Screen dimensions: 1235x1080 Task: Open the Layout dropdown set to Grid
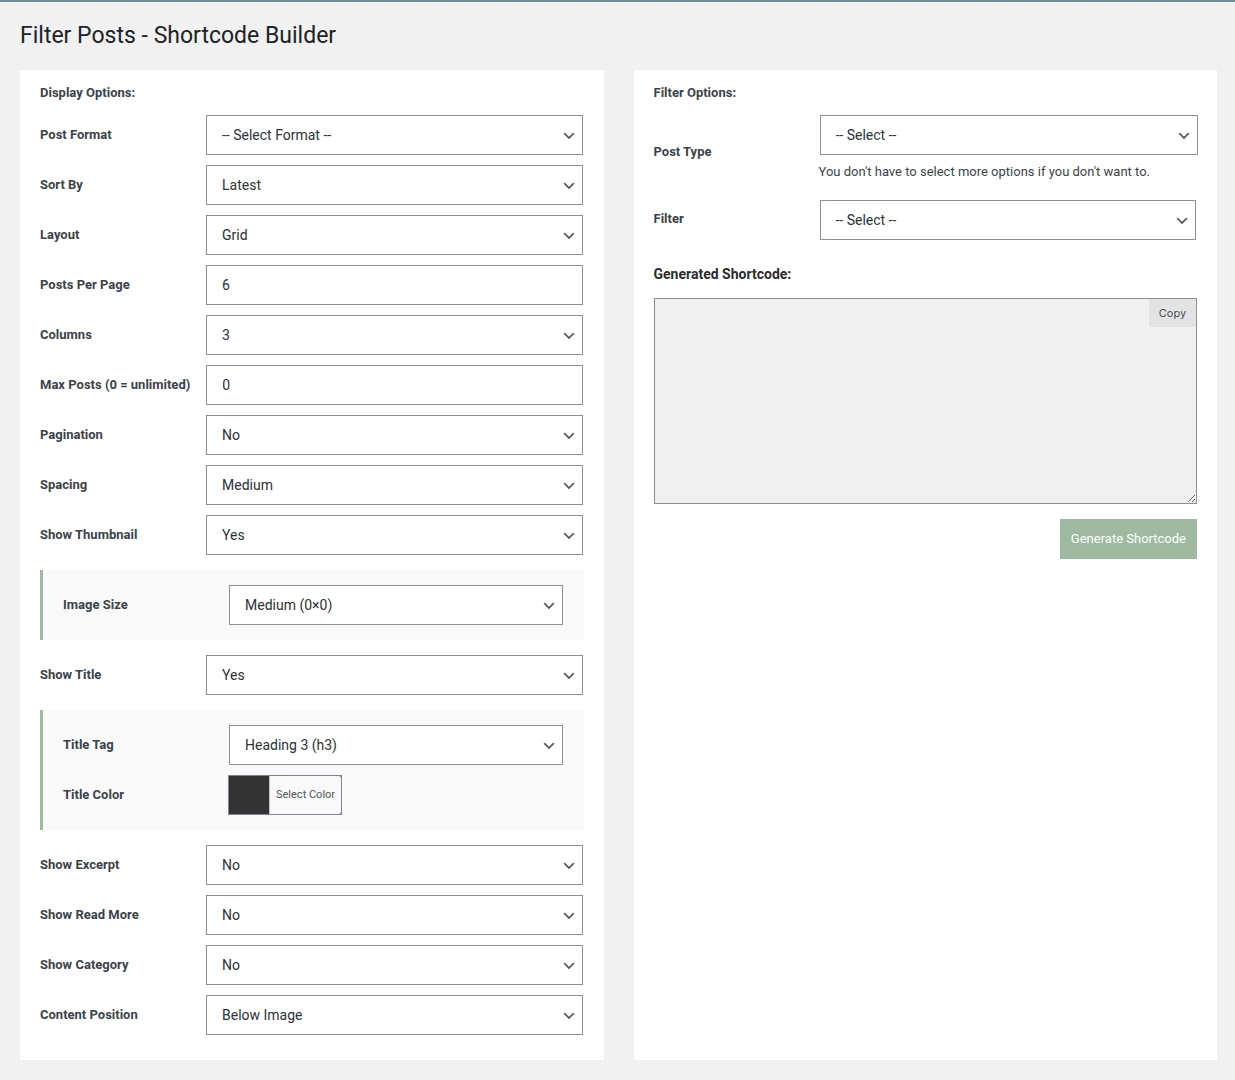click(x=394, y=235)
